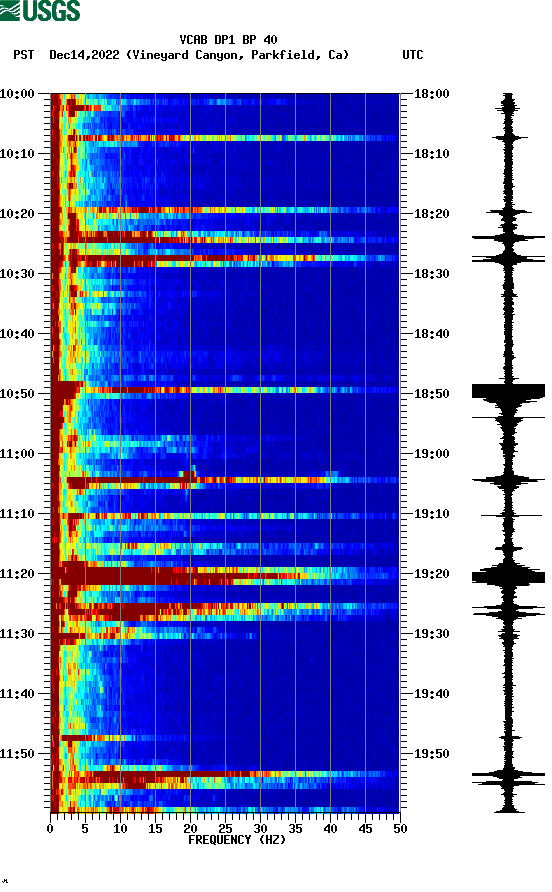Click the 19:10 UTC time label

coord(431,514)
